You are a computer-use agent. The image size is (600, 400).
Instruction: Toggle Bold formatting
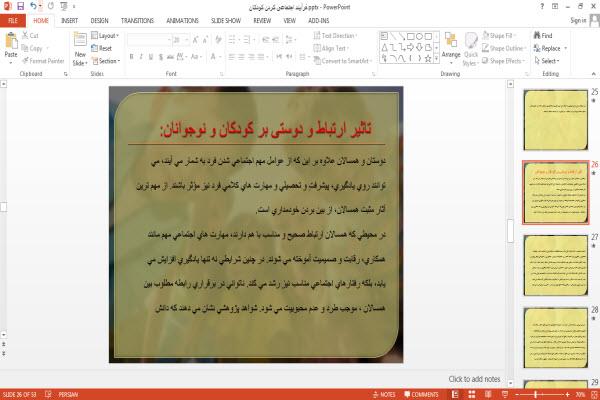point(131,57)
